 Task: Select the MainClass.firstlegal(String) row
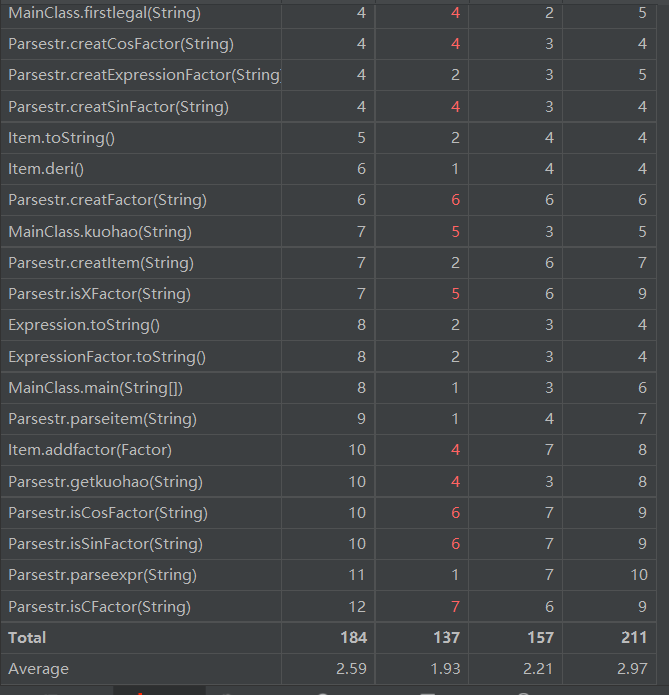tap(104, 13)
